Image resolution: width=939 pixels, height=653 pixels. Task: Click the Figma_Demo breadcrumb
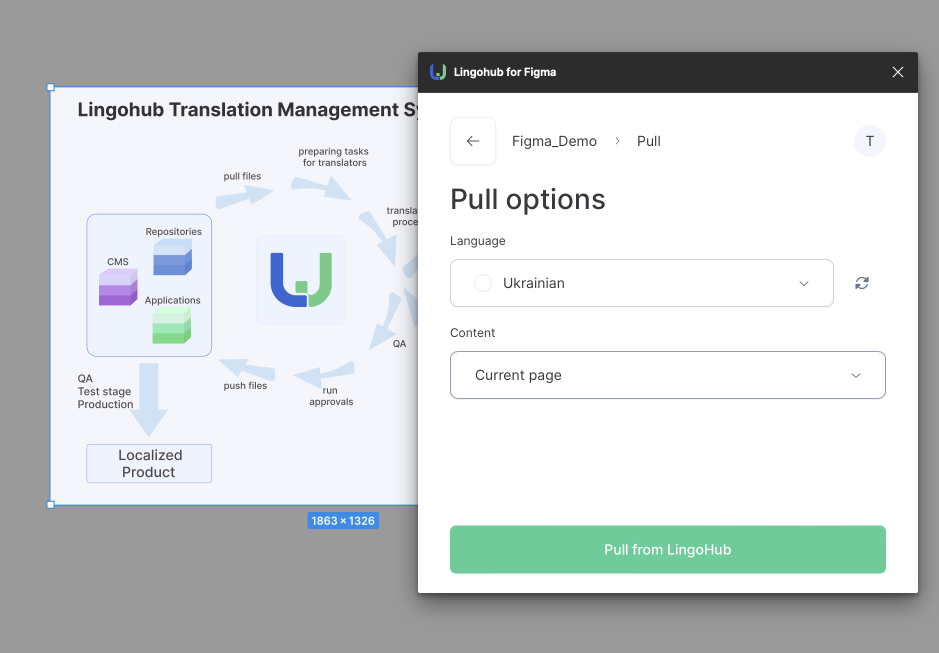click(554, 141)
